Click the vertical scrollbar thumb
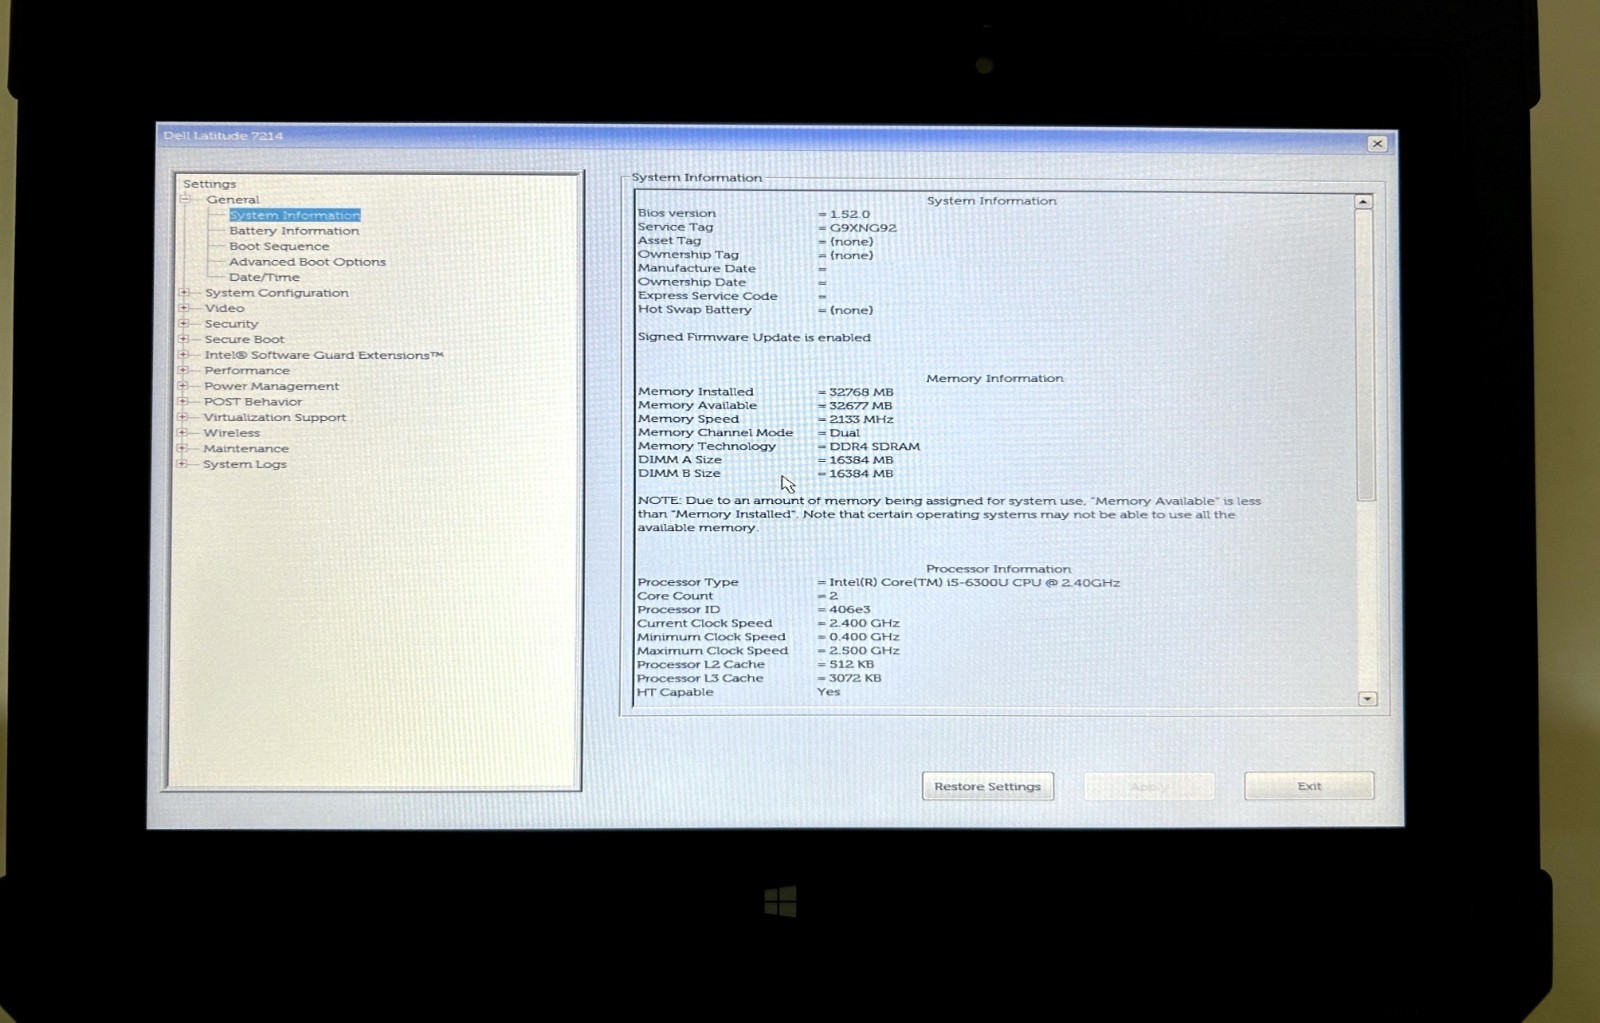 point(1365,355)
